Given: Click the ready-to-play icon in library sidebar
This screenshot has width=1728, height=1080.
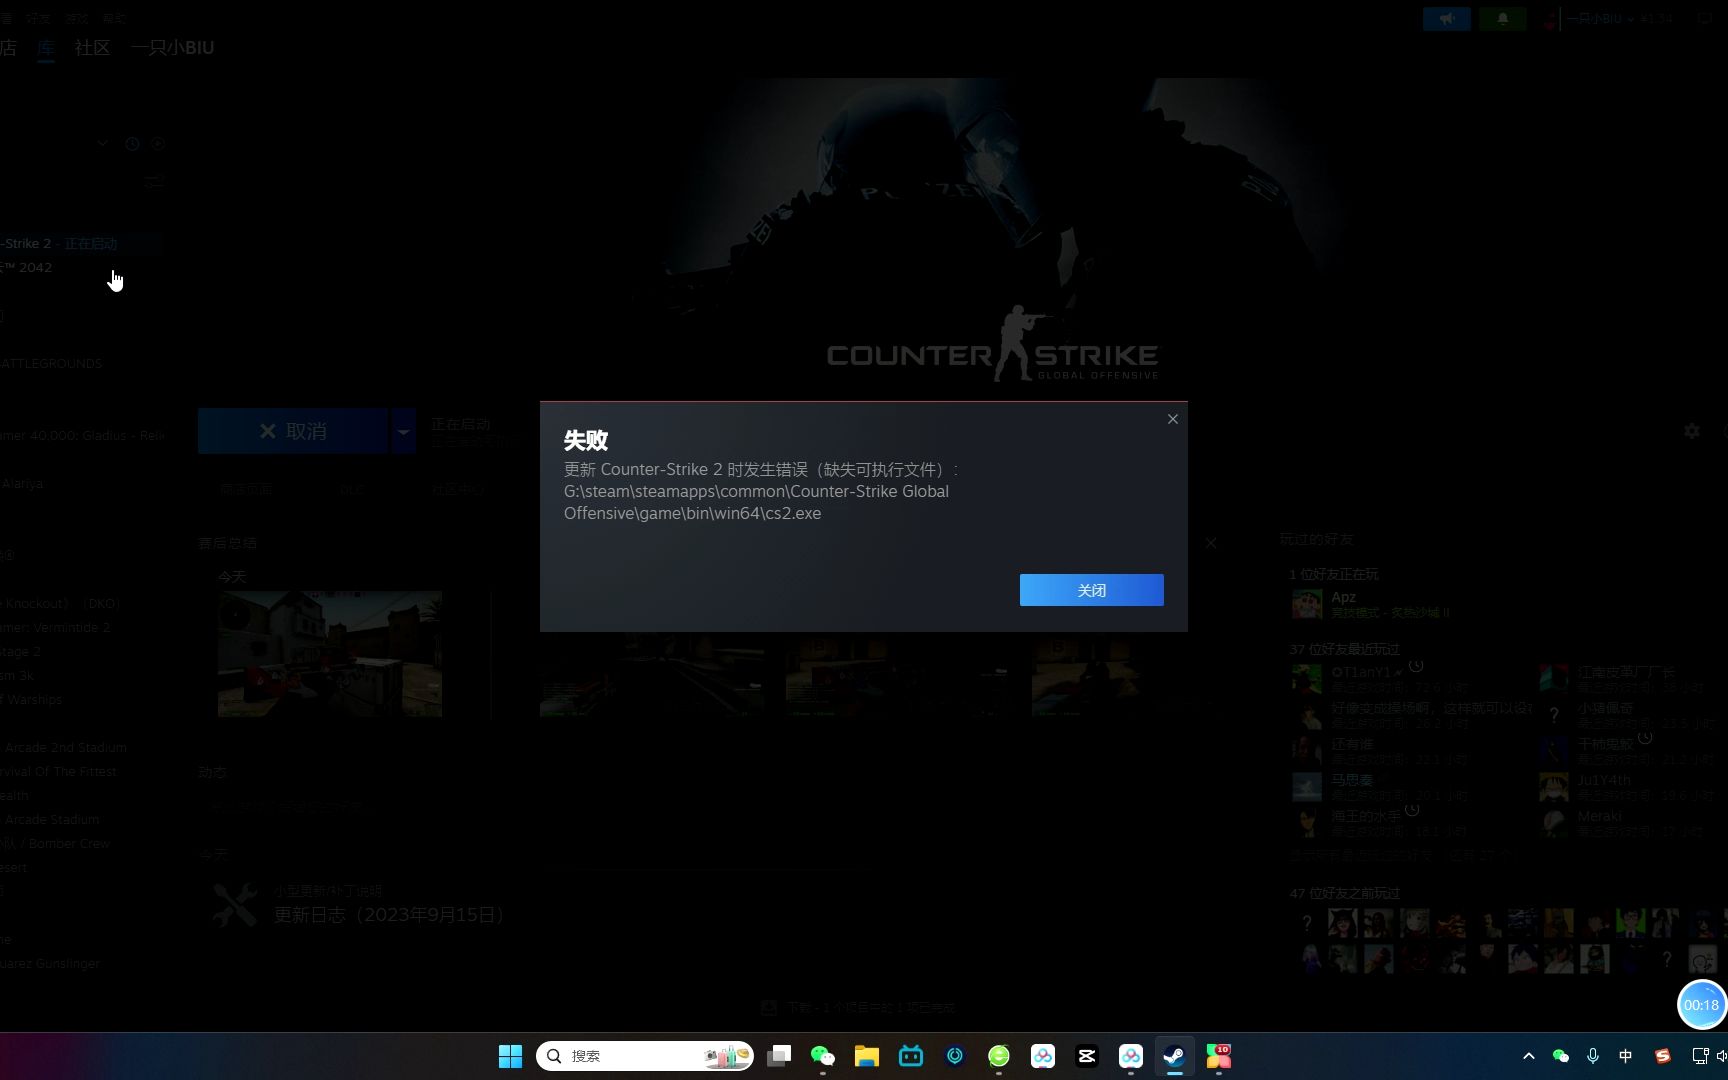Looking at the screenshot, I should coord(158,144).
